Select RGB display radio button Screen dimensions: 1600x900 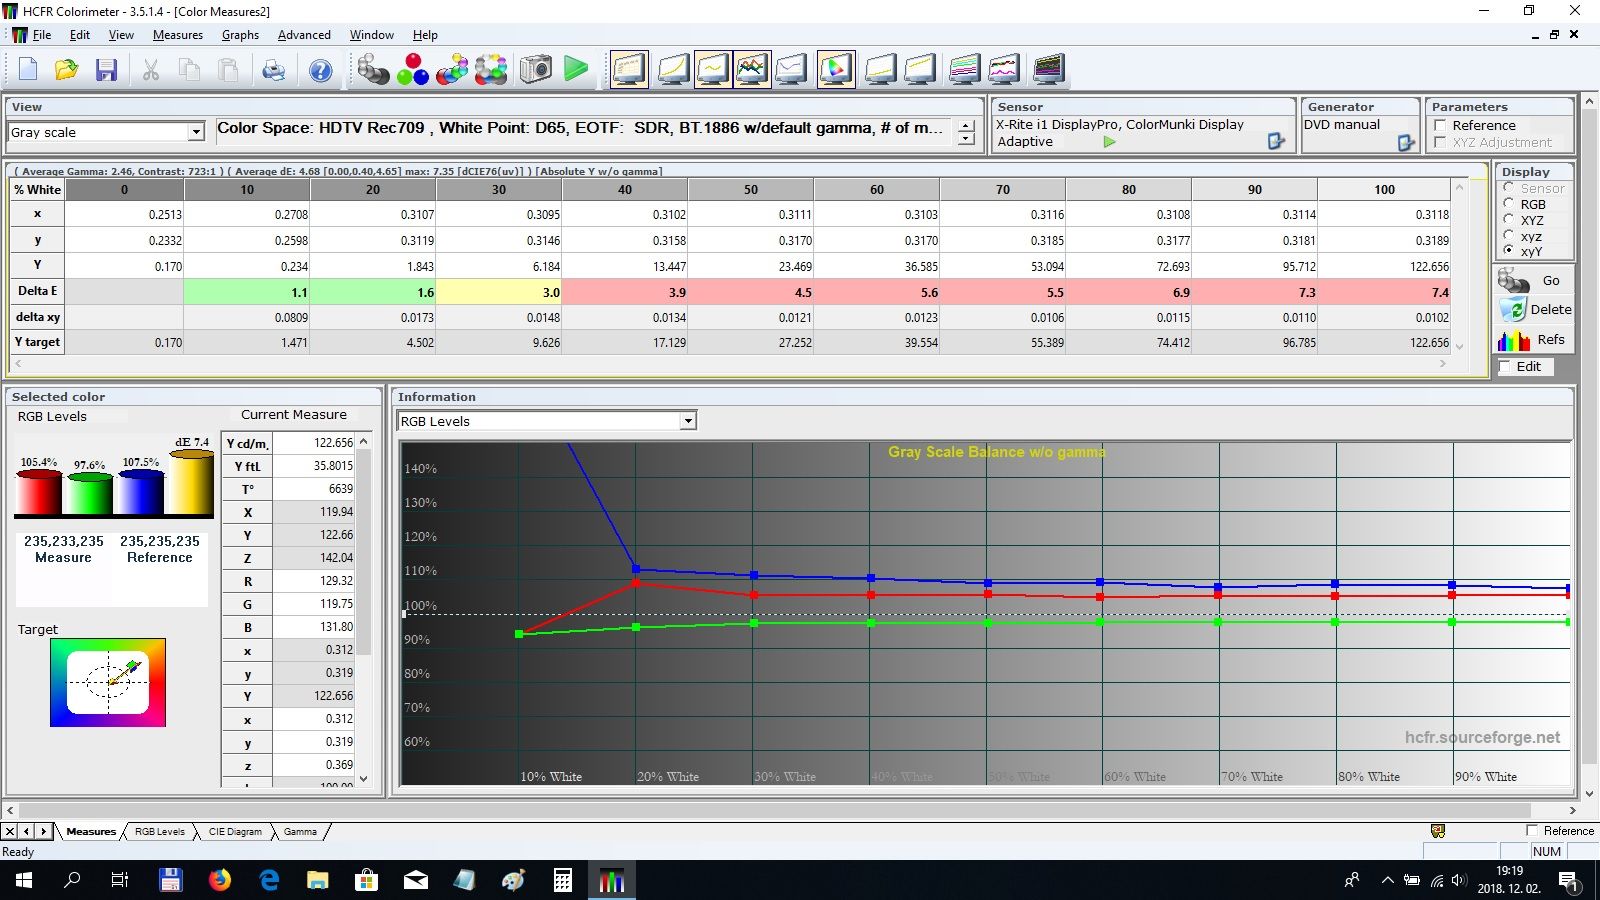click(1509, 204)
